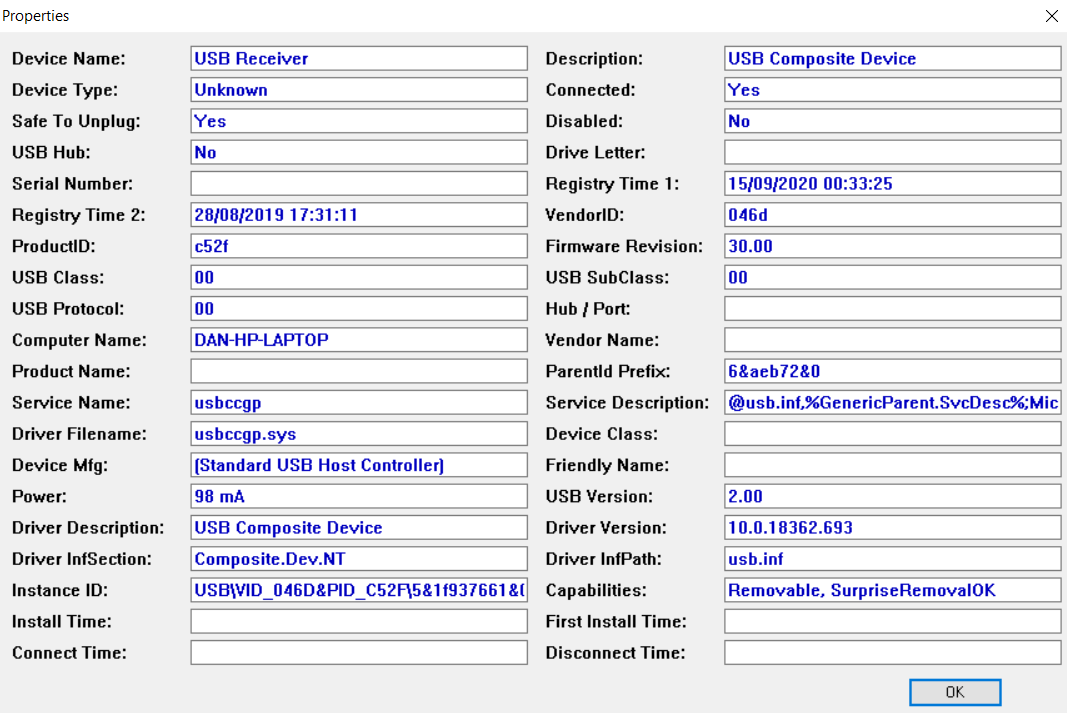
Task: Click the Capabilities field
Action: coord(892,591)
